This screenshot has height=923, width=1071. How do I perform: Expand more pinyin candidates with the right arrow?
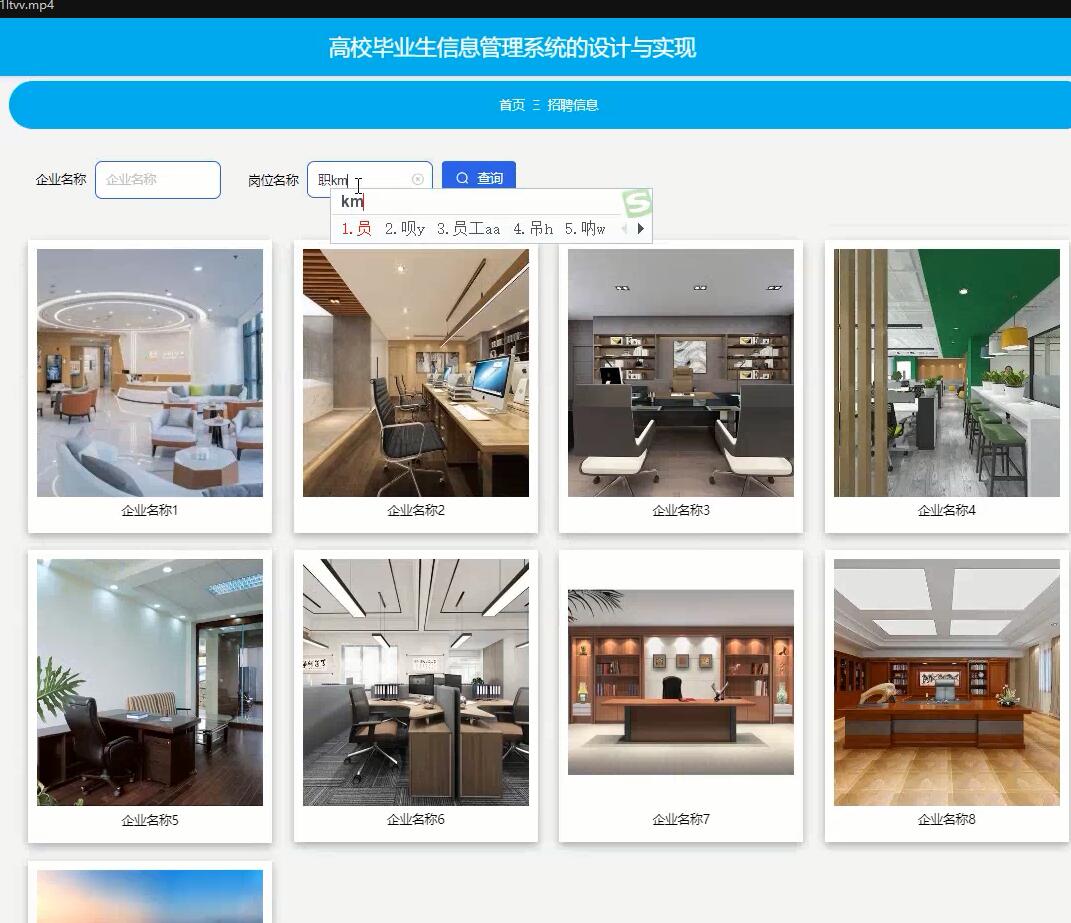(x=641, y=228)
